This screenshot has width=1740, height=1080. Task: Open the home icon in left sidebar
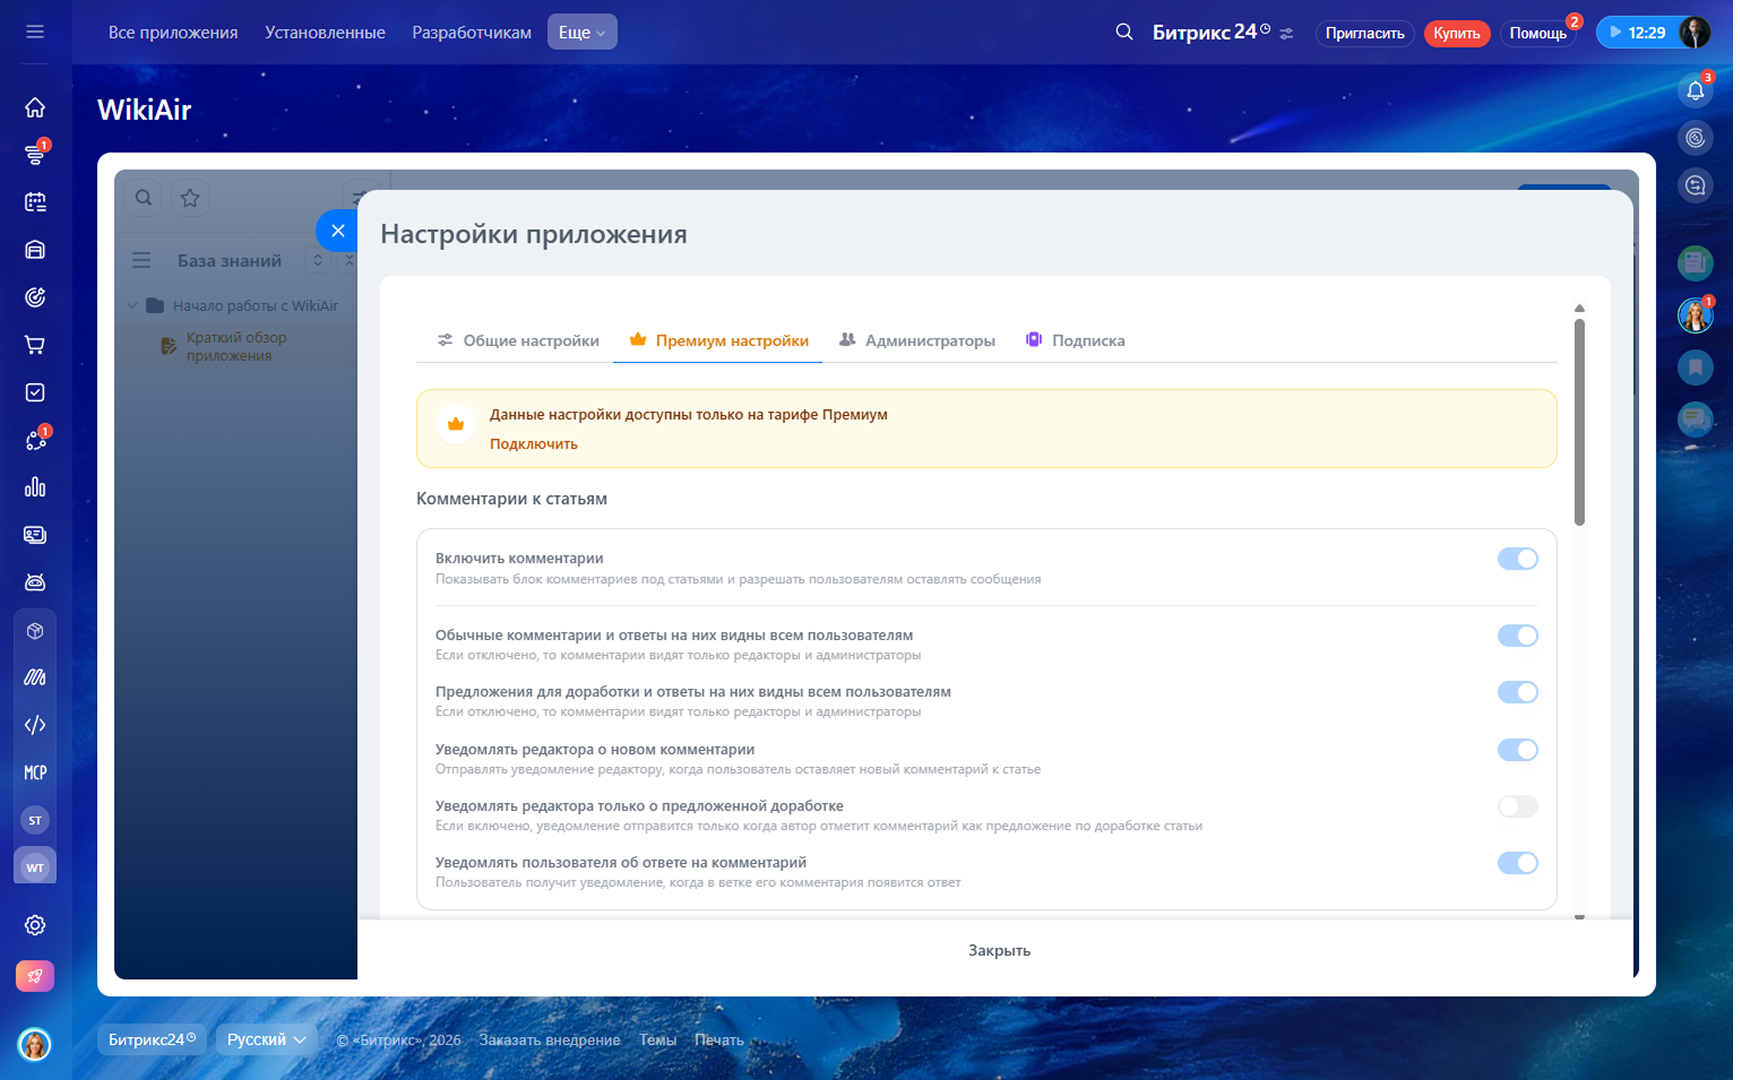(35, 107)
